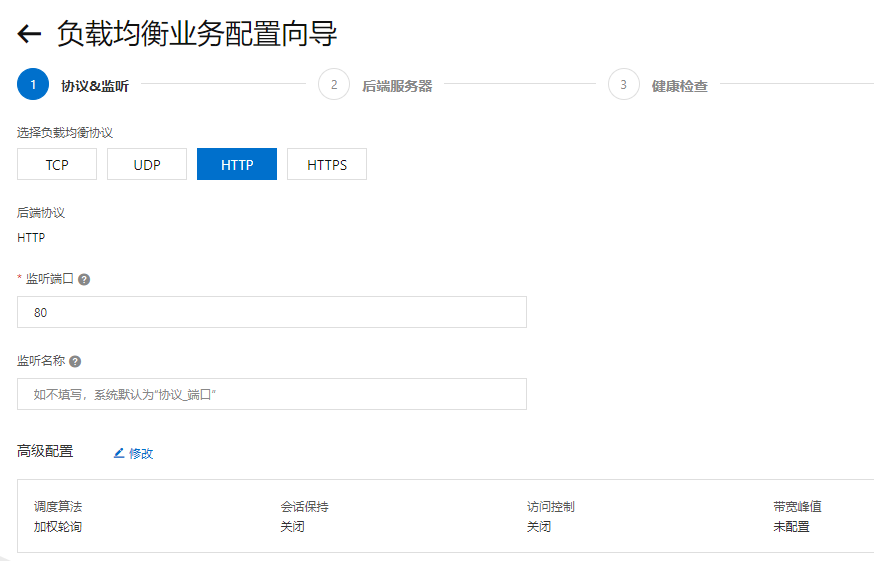
Task: Click the 修改 link for advanced config
Action: pos(141,453)
